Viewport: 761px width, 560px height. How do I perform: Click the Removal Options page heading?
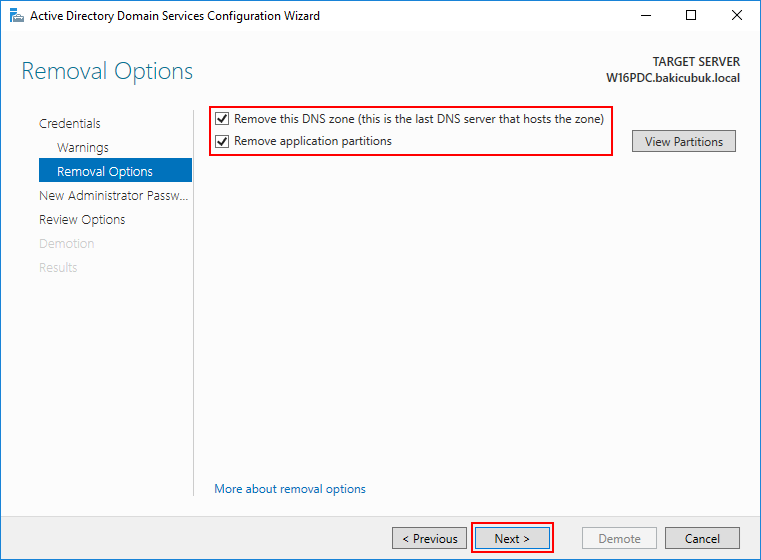107,71
